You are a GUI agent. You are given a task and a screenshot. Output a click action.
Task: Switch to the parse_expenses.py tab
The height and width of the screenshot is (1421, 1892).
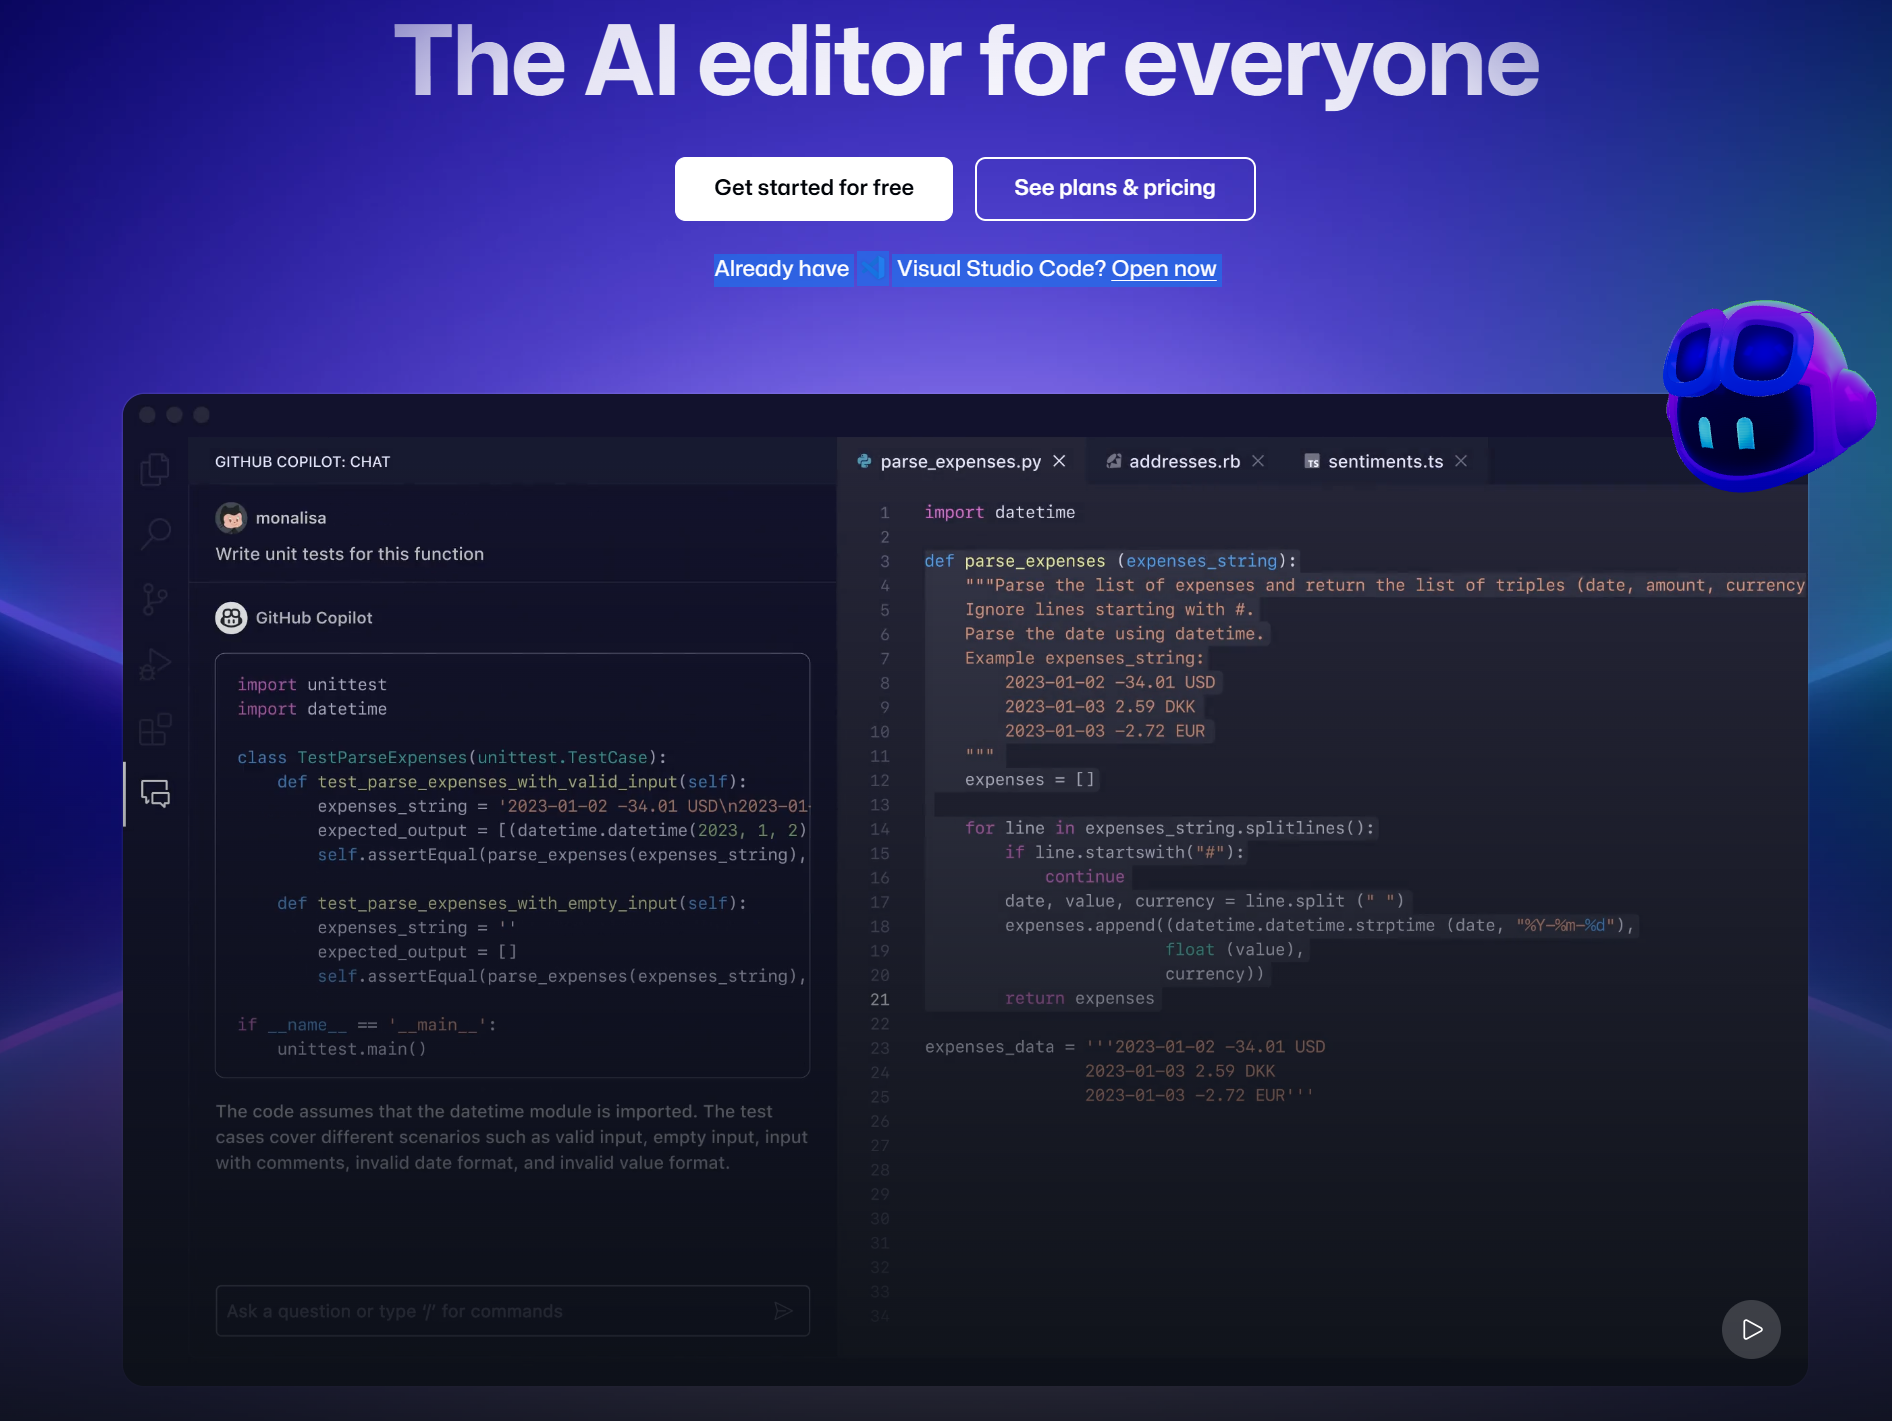[961, 461]
